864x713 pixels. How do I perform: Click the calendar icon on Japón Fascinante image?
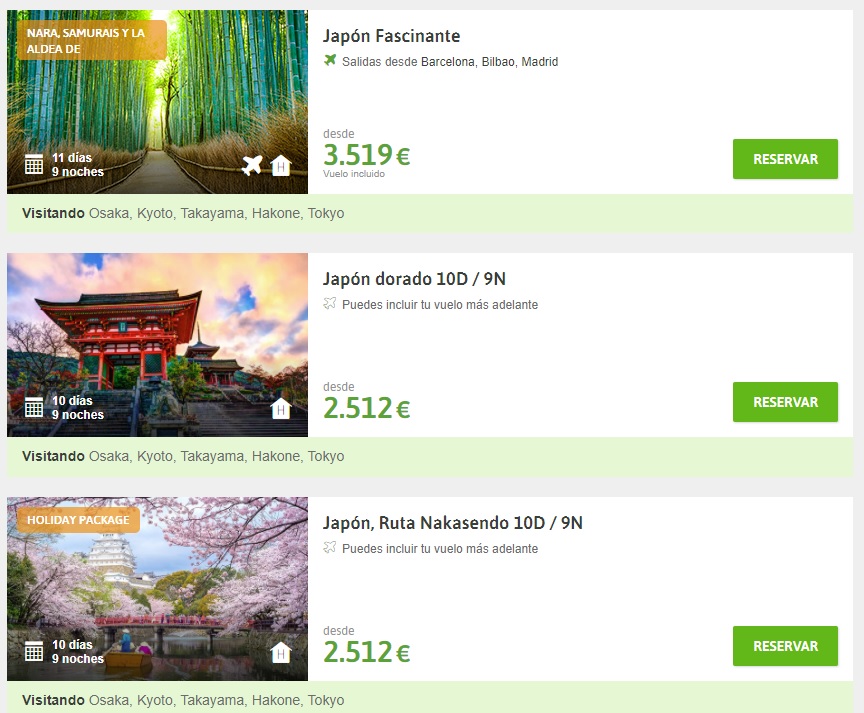click(34, 164)
